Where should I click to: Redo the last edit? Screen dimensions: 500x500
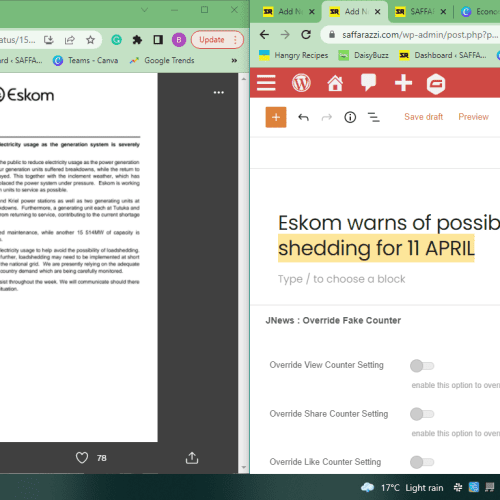(327, 117)
